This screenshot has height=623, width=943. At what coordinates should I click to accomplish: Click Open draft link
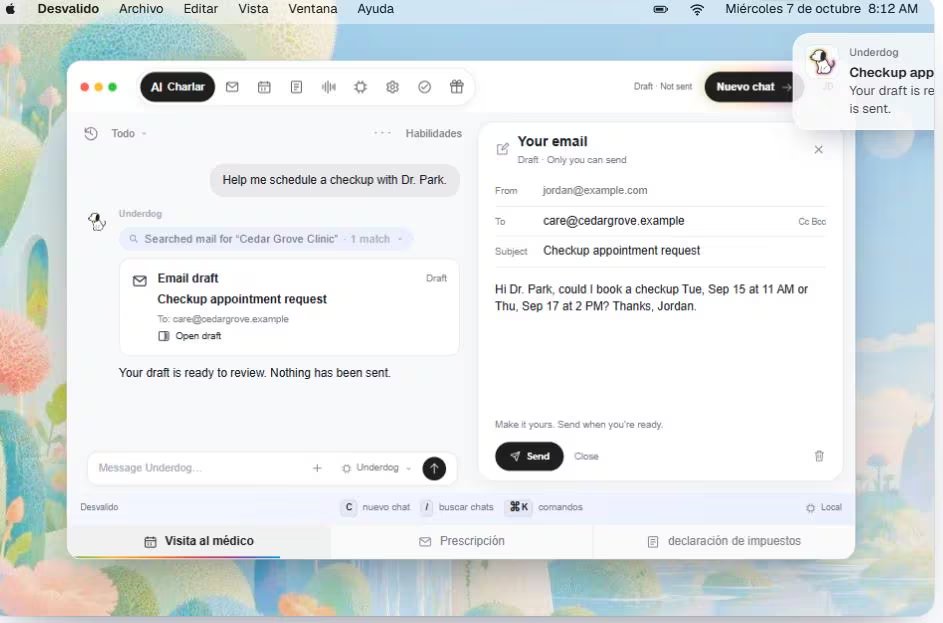point(189,336)
